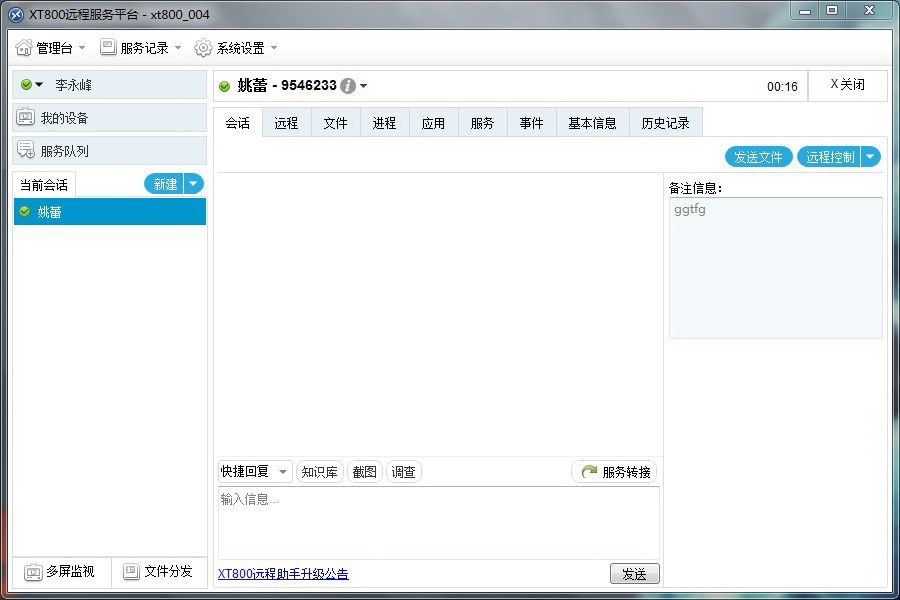
Task: Select 姚蕾 in the session list
Action: [110, 211]
